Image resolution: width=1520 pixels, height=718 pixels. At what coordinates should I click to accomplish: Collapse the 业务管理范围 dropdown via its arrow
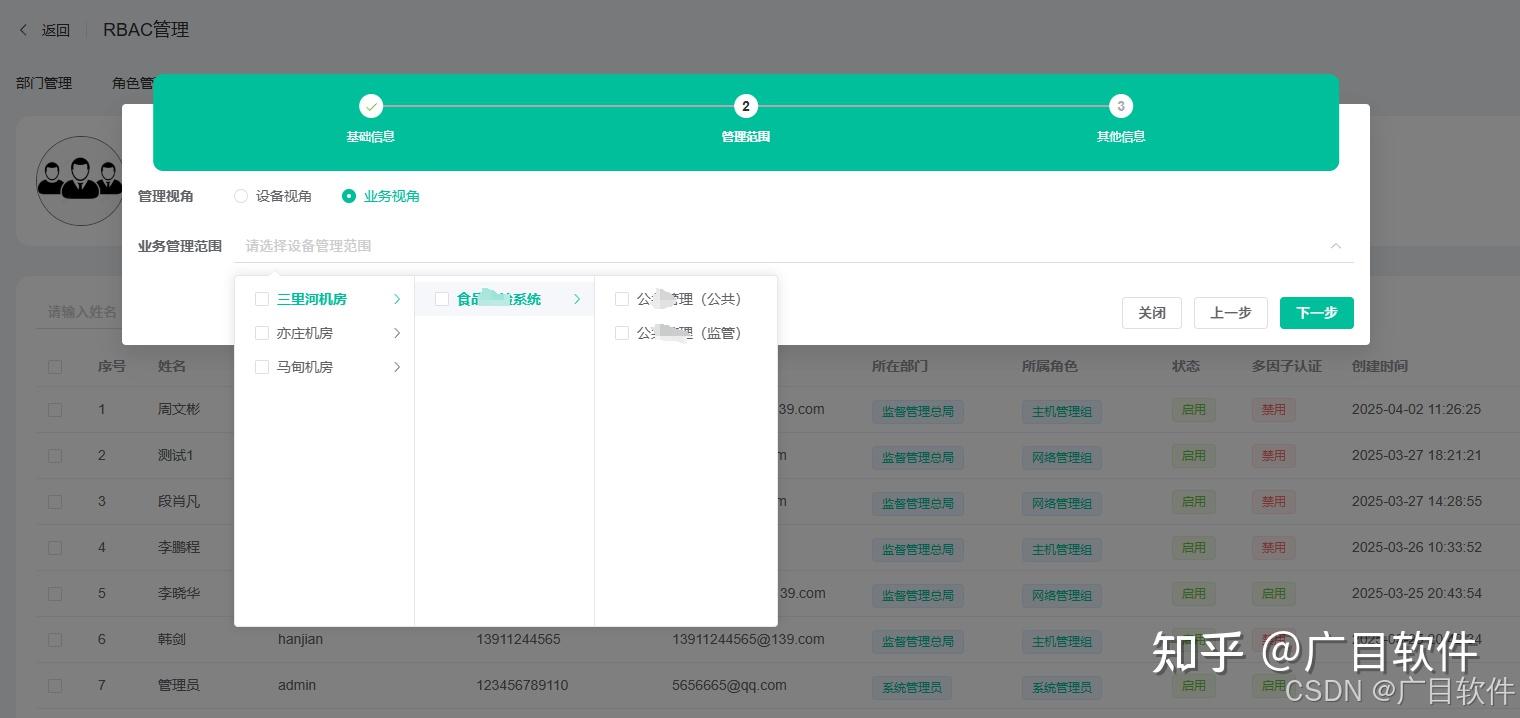[x=1336, y=246]
